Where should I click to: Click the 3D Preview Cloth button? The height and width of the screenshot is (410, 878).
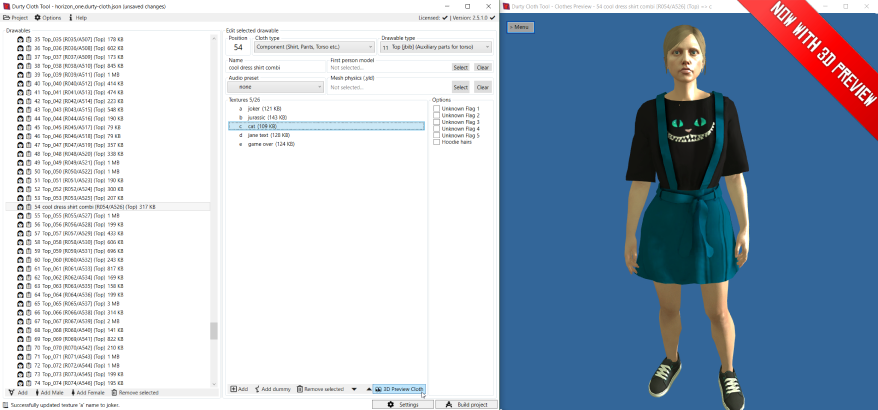pos(399,388)
